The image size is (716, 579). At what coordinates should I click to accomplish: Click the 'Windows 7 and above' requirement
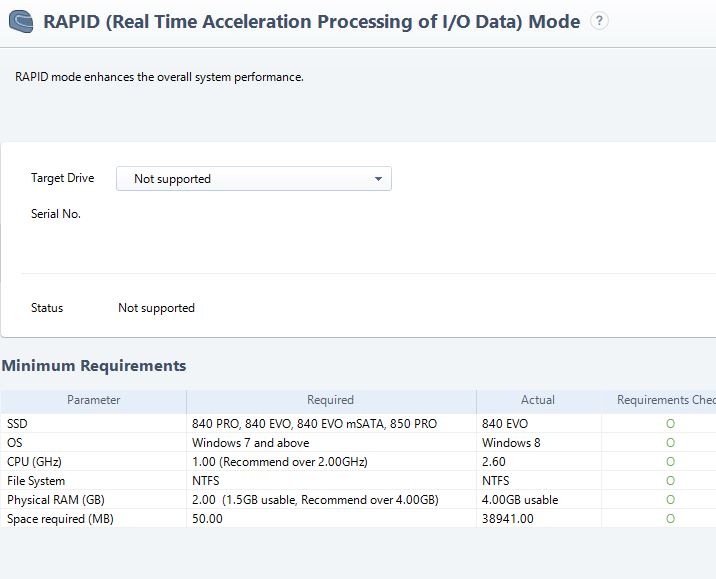click(251, 443)
